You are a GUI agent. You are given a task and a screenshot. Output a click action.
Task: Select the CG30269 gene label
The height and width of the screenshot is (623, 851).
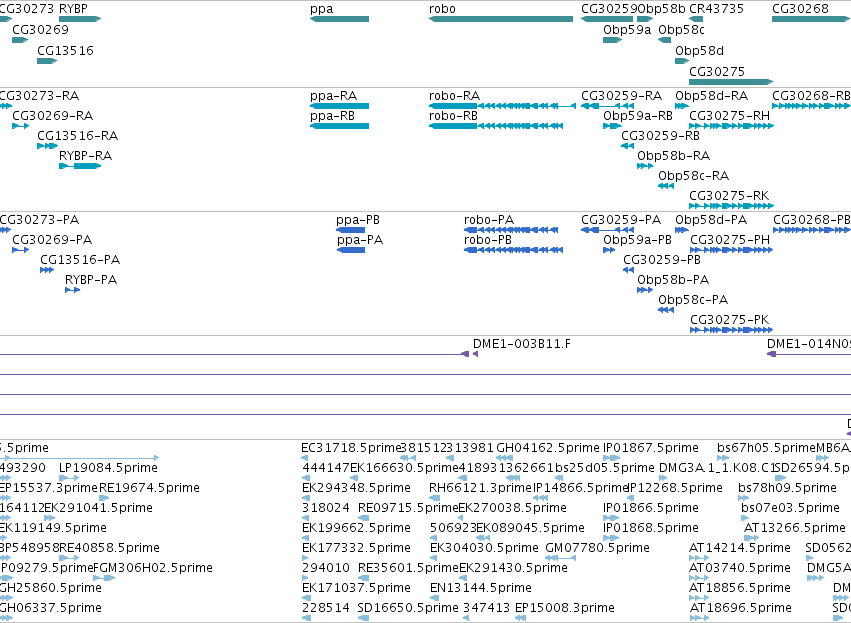click(41, 29)
